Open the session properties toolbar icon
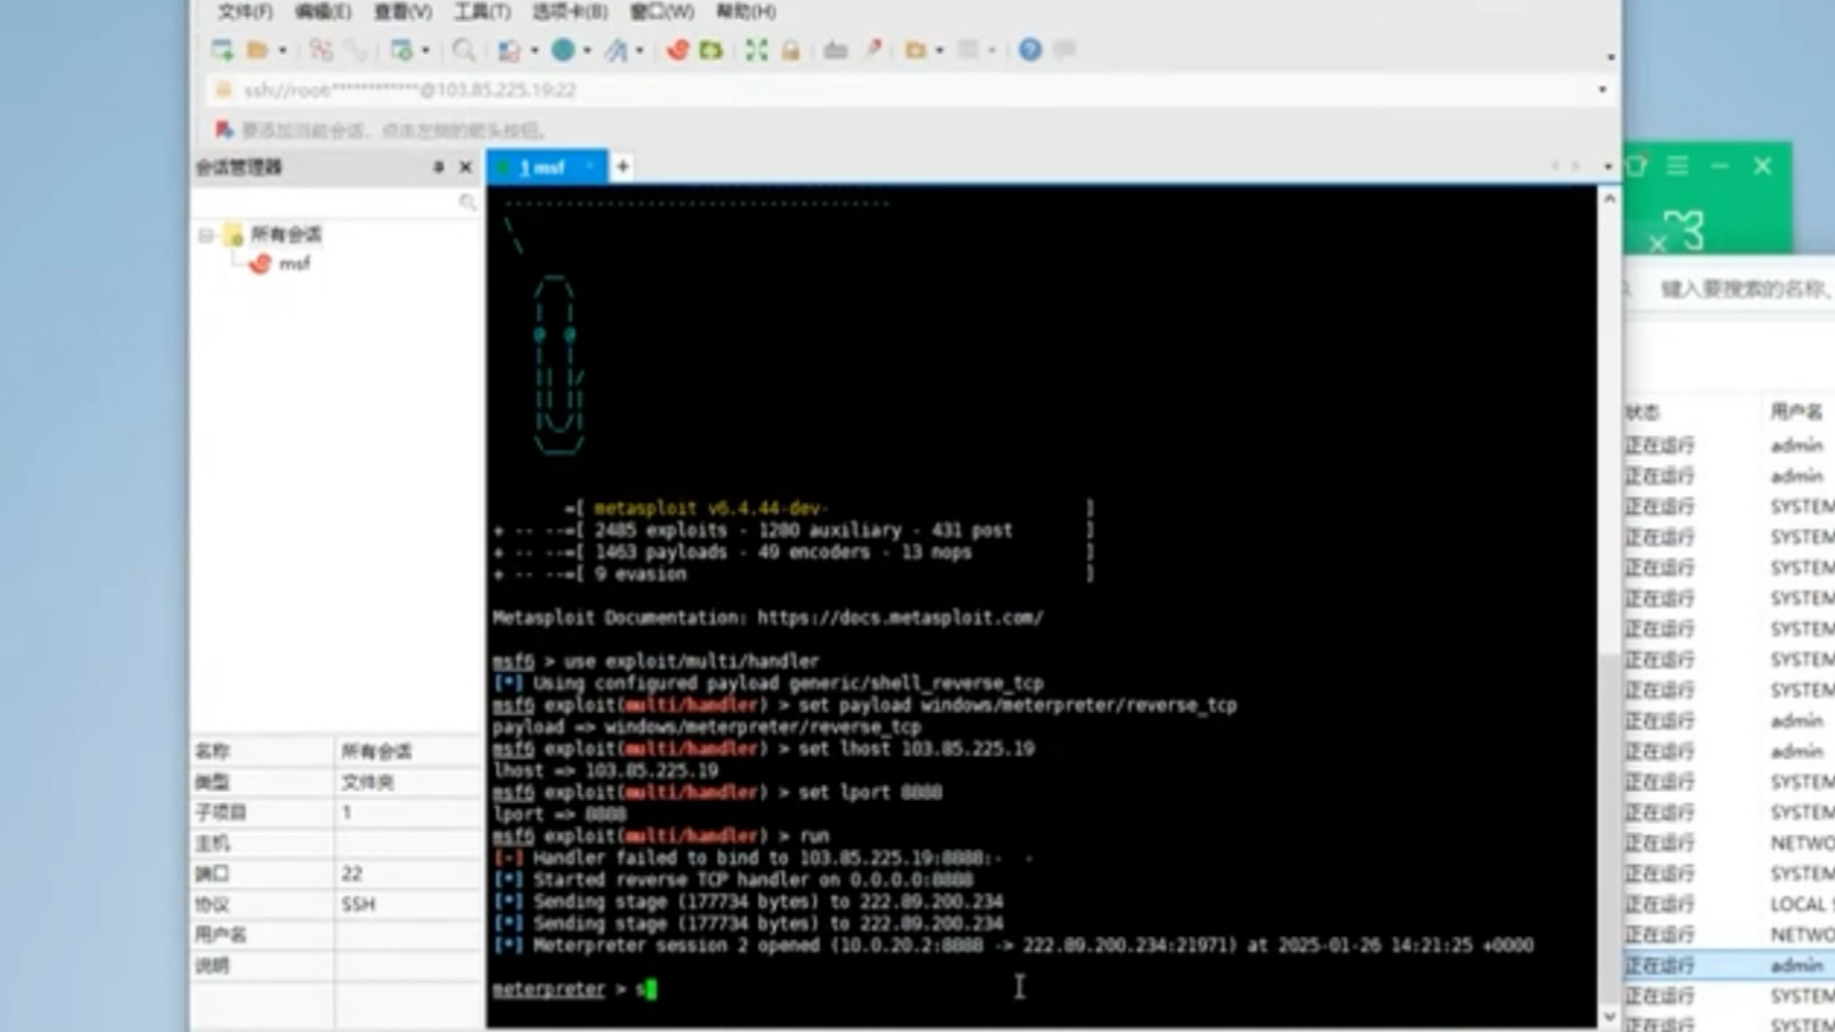Viewport: 1835px width, 1032px height. point(402,49)
